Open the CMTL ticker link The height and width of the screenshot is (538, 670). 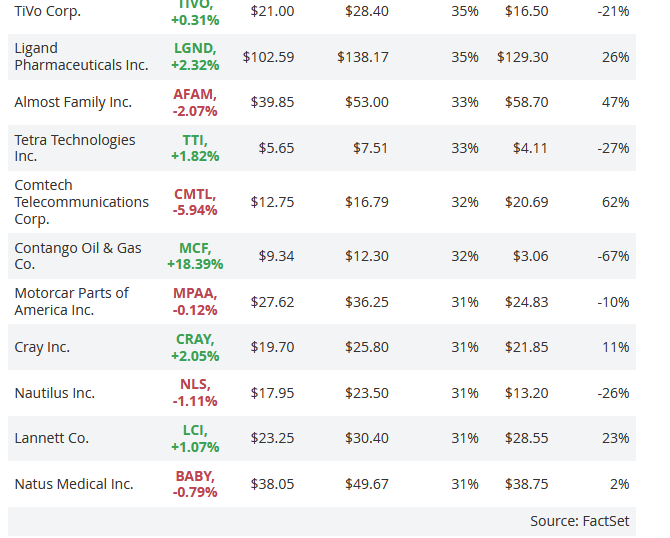(194, 194)
